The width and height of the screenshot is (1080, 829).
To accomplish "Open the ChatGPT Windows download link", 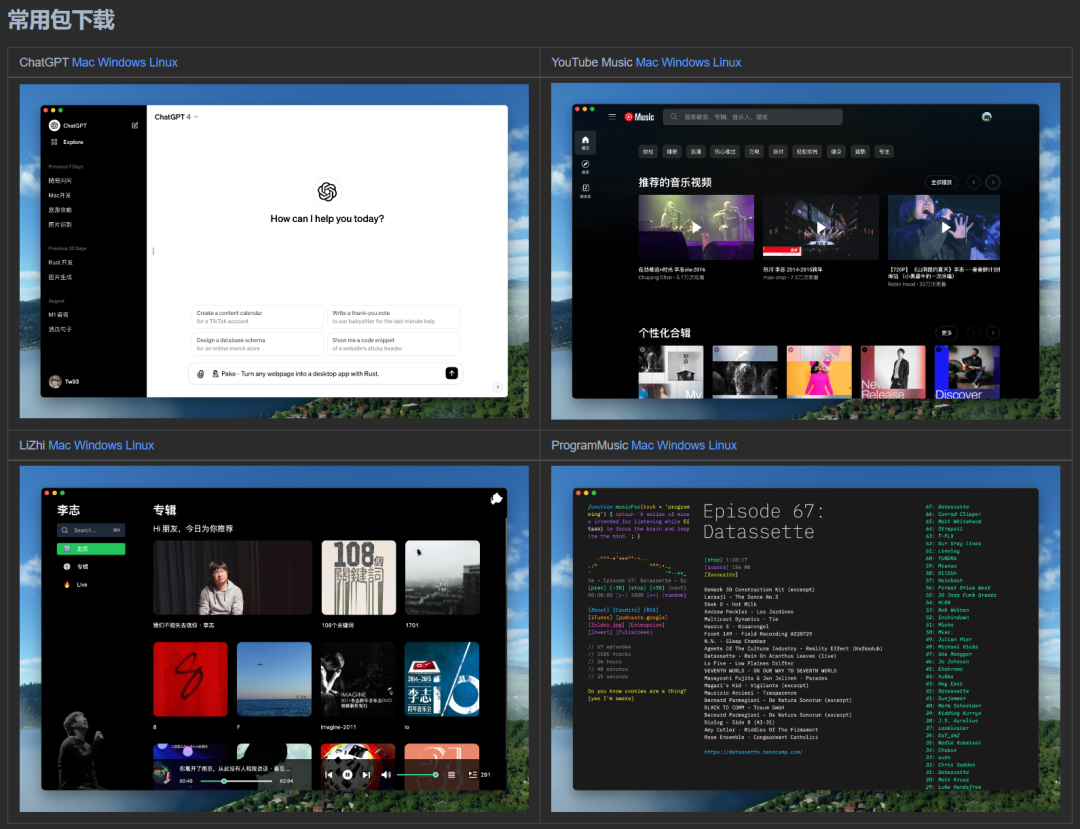I will pyautogui.click(x=121, y=62).
